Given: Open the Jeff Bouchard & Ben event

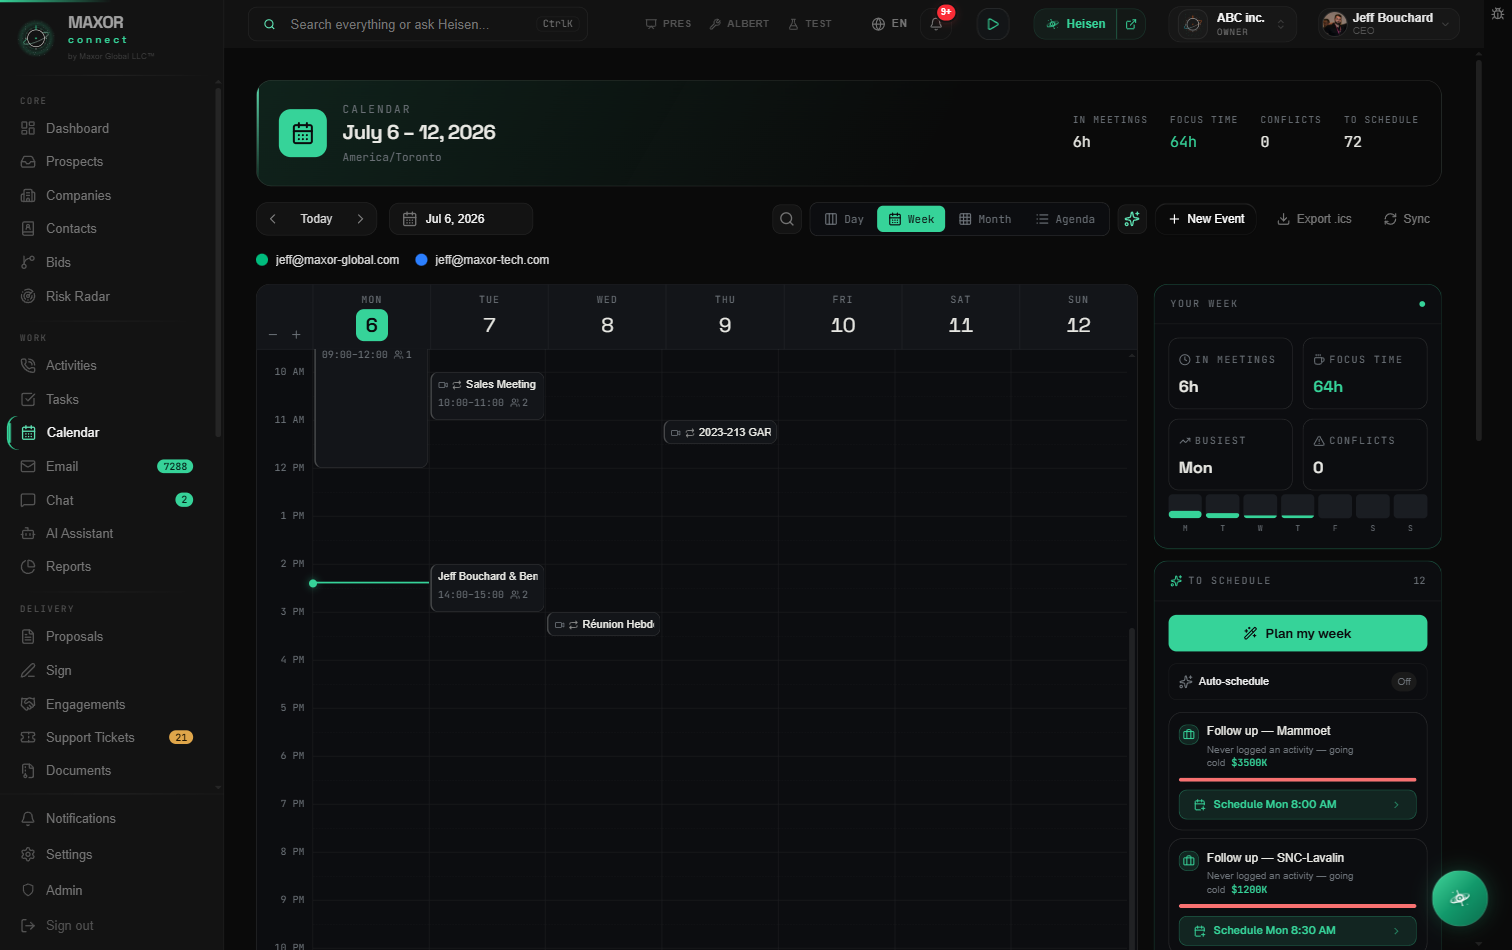Looking at the screenshot, I should 487,586.
